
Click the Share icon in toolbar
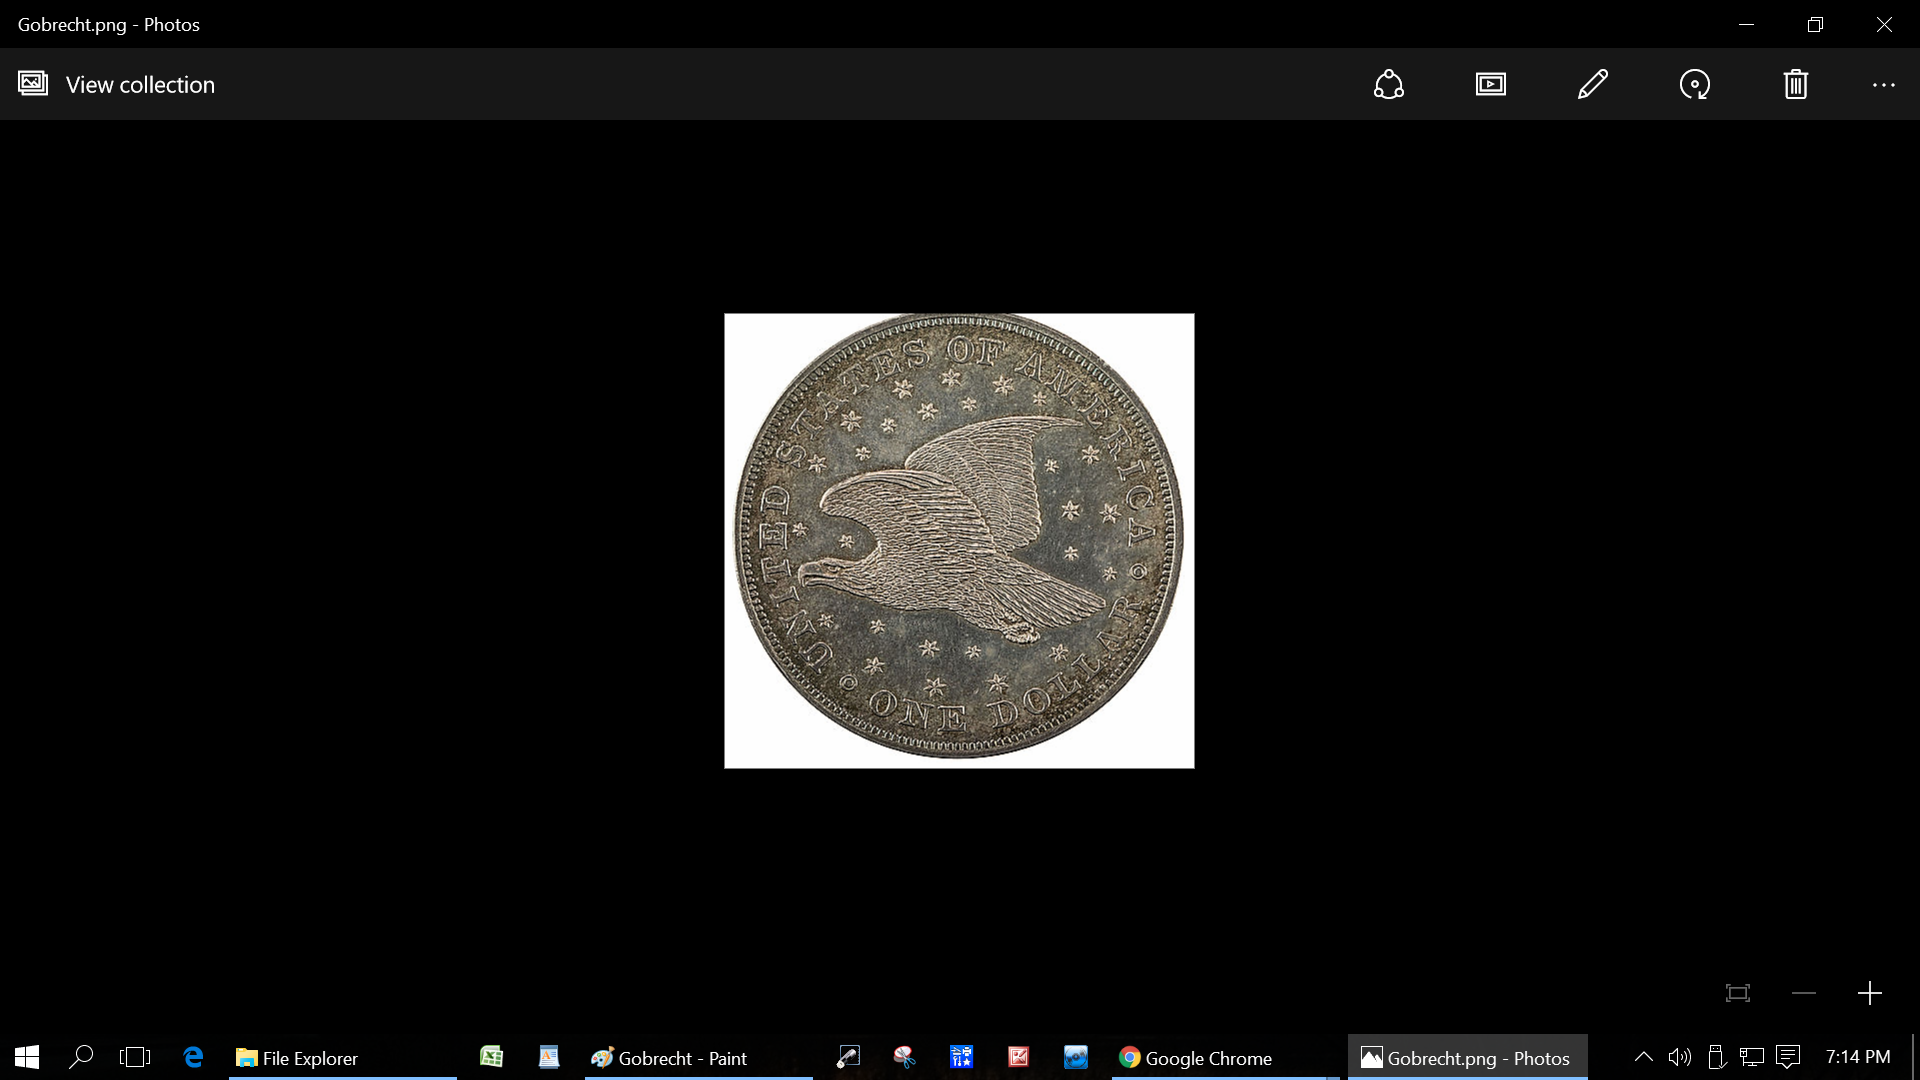tap(1388, 85)
